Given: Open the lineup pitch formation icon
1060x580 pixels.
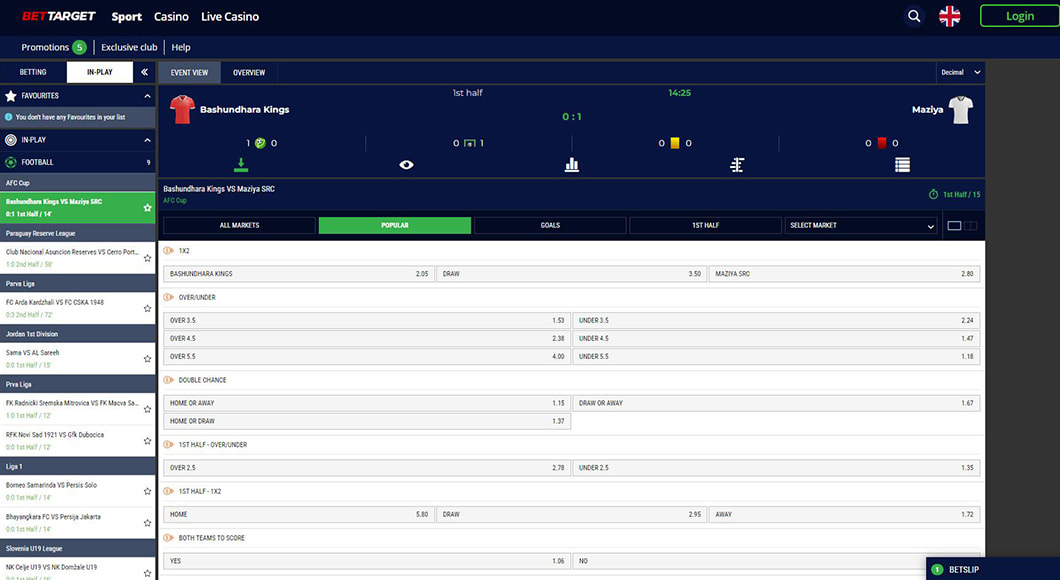Looking at the screenshot, I should coord(738,164).
